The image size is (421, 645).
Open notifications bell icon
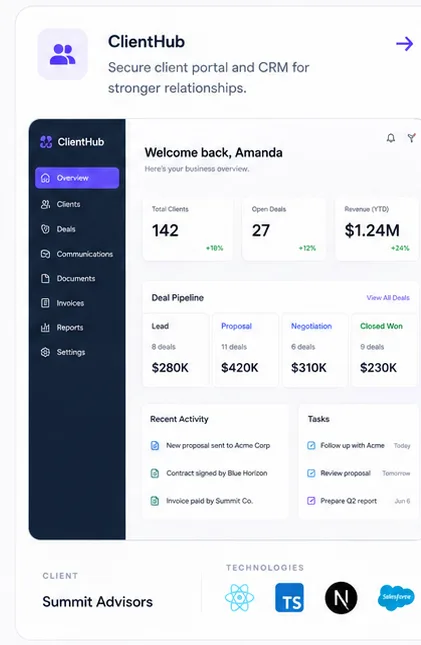coord(391,138)
